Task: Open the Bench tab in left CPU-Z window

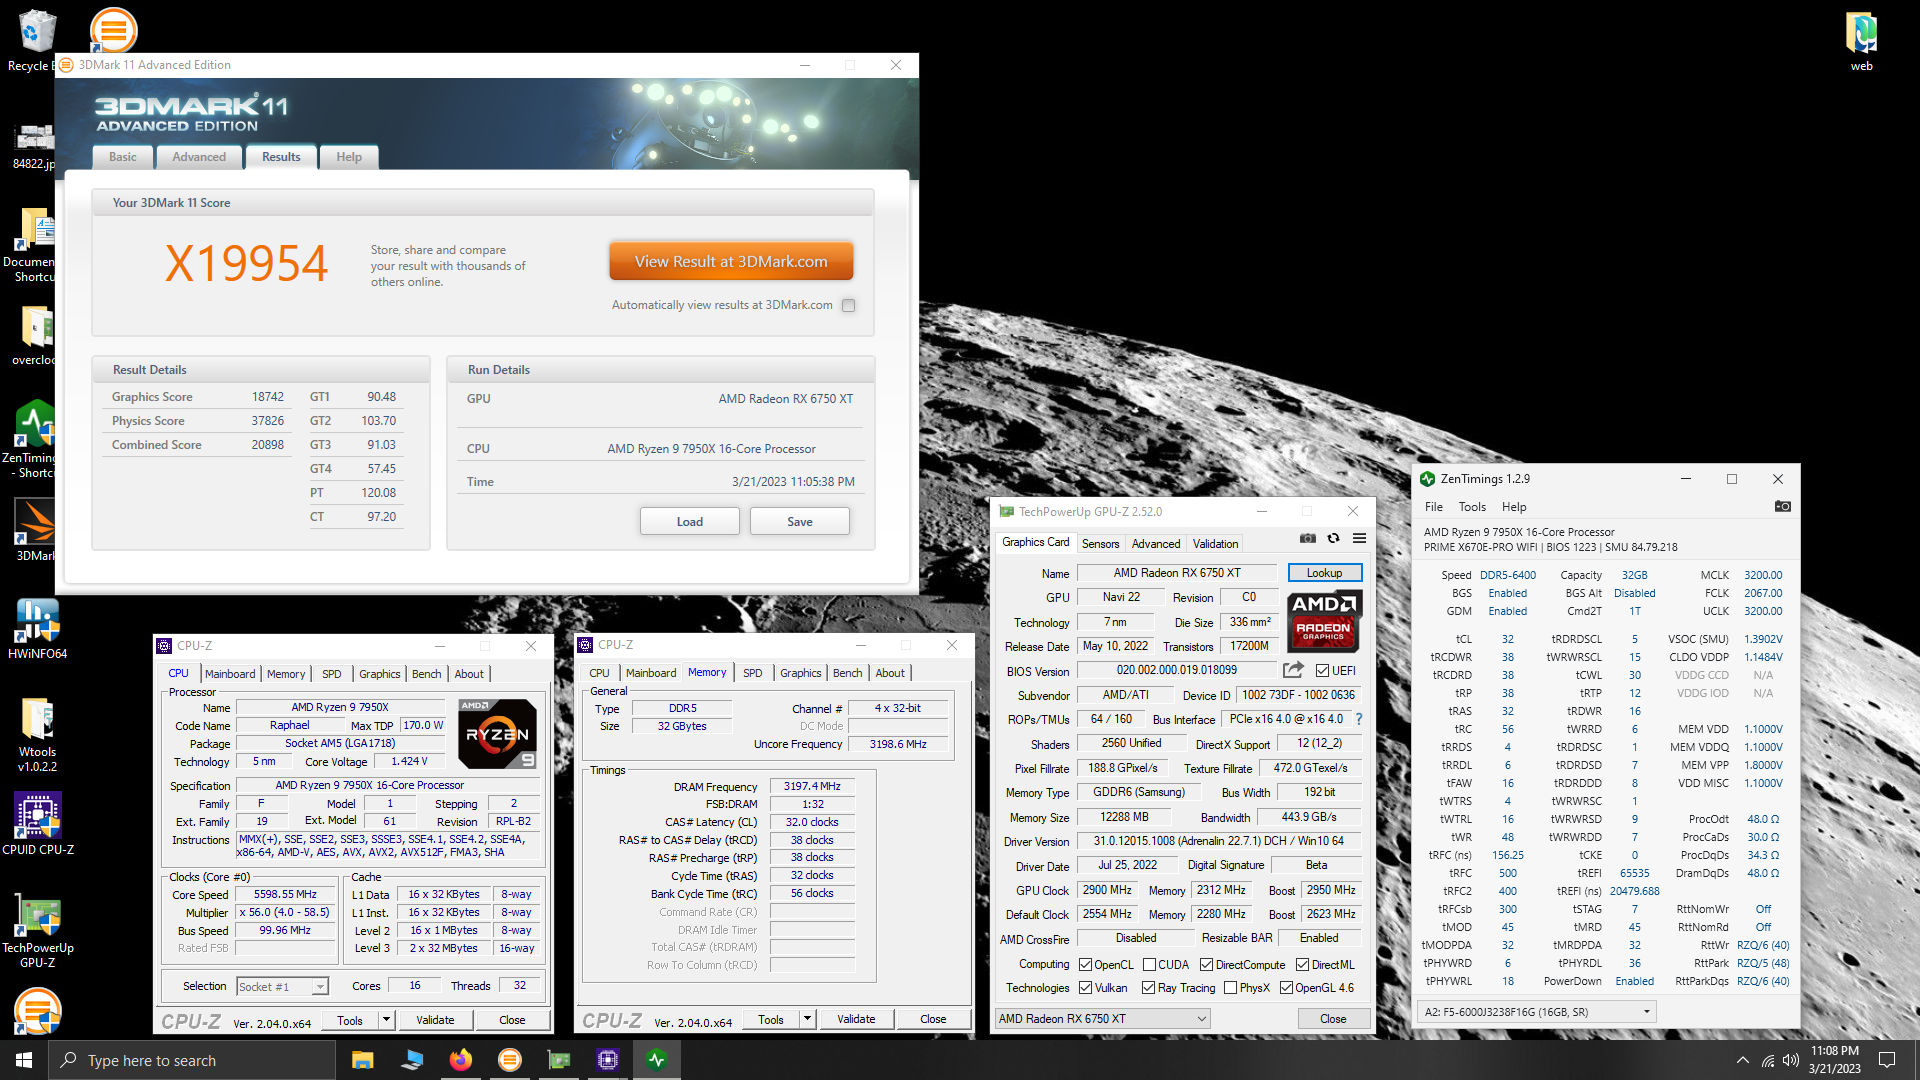Action: tap(427, 674)
